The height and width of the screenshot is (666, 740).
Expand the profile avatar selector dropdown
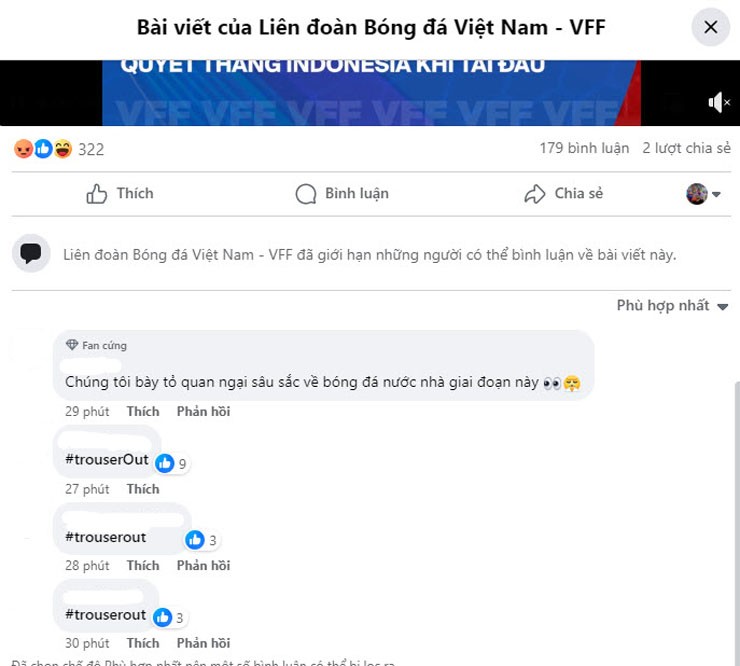point(703,194)
